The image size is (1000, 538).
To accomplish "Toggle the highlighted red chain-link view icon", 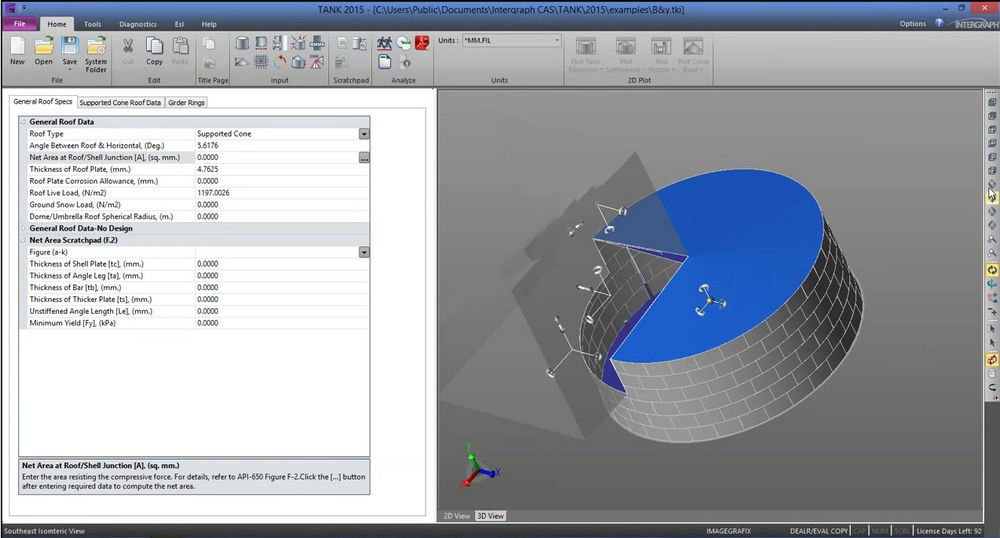I will [x=992, y=360].
